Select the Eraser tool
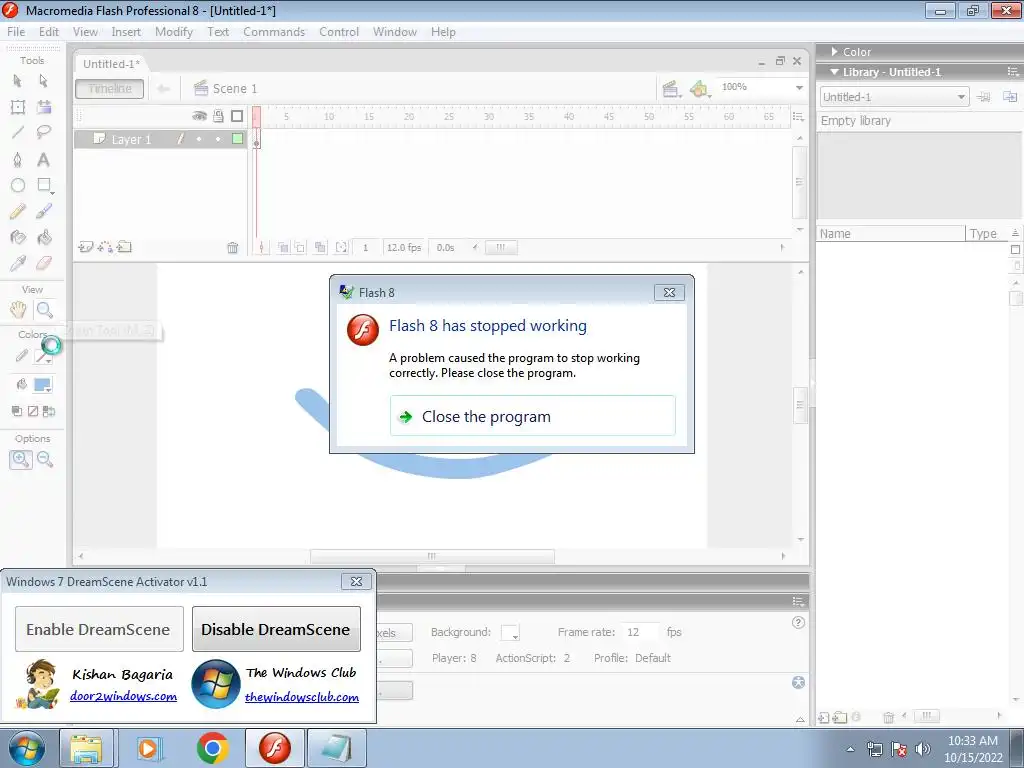The image size is (1024, 768). [44, 263]
